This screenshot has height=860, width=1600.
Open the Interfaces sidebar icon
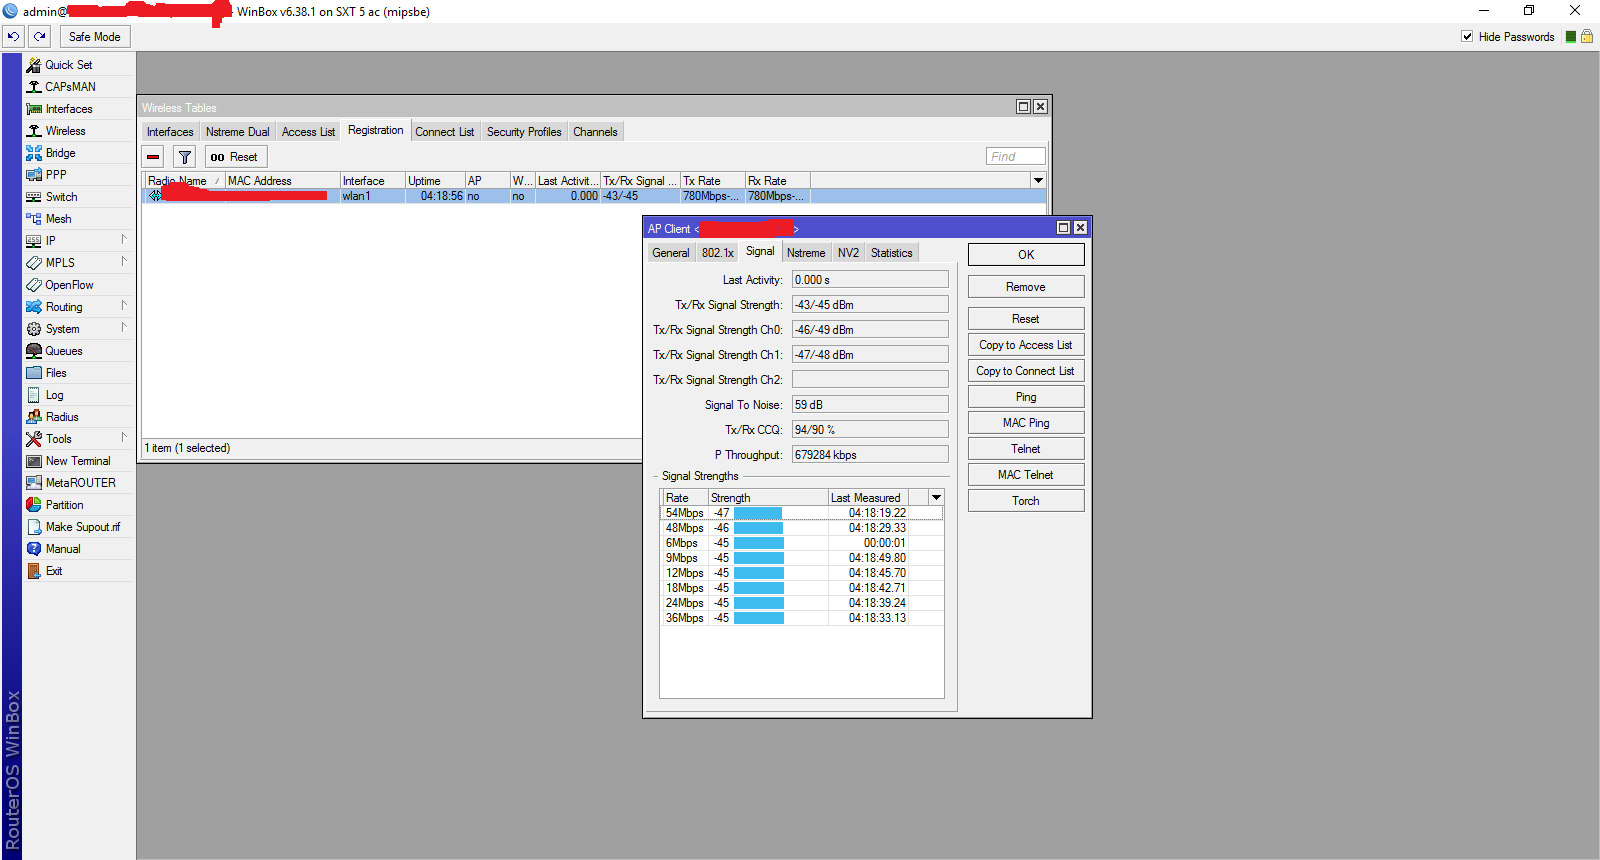point(34,109)
